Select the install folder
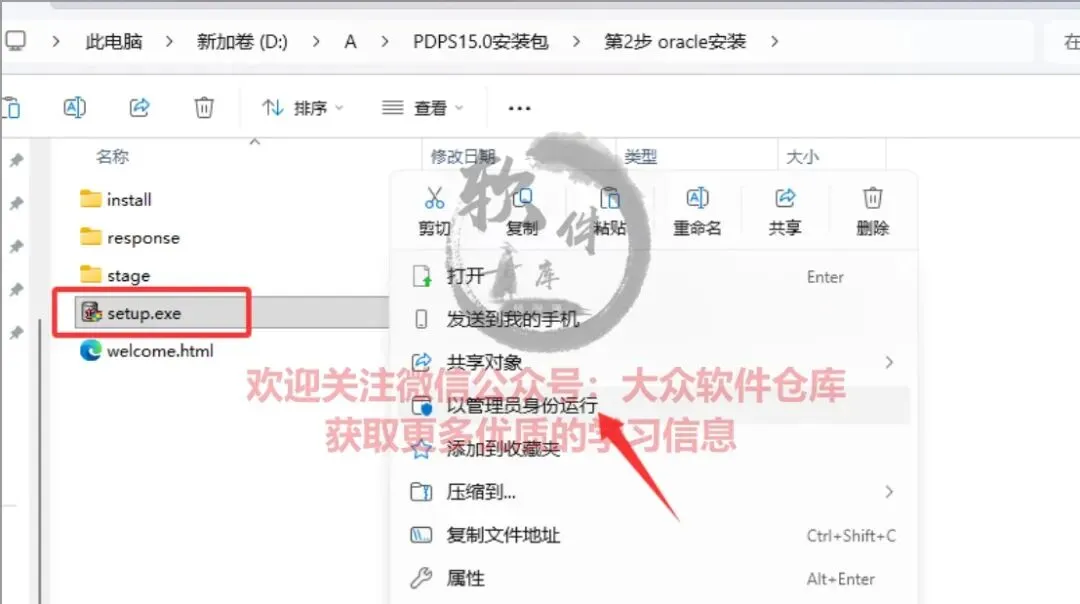Screen dimensions: 1080x604 click(x=116, y=200)
